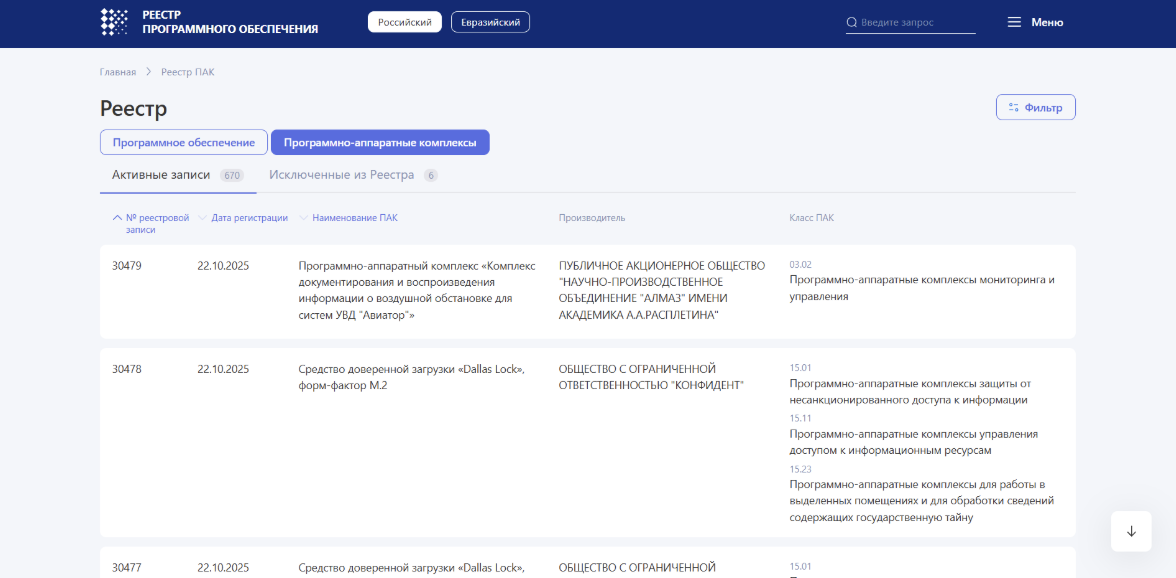Open the Фильтр button
Viewport: 1176px width, 578px height.
1035,106
